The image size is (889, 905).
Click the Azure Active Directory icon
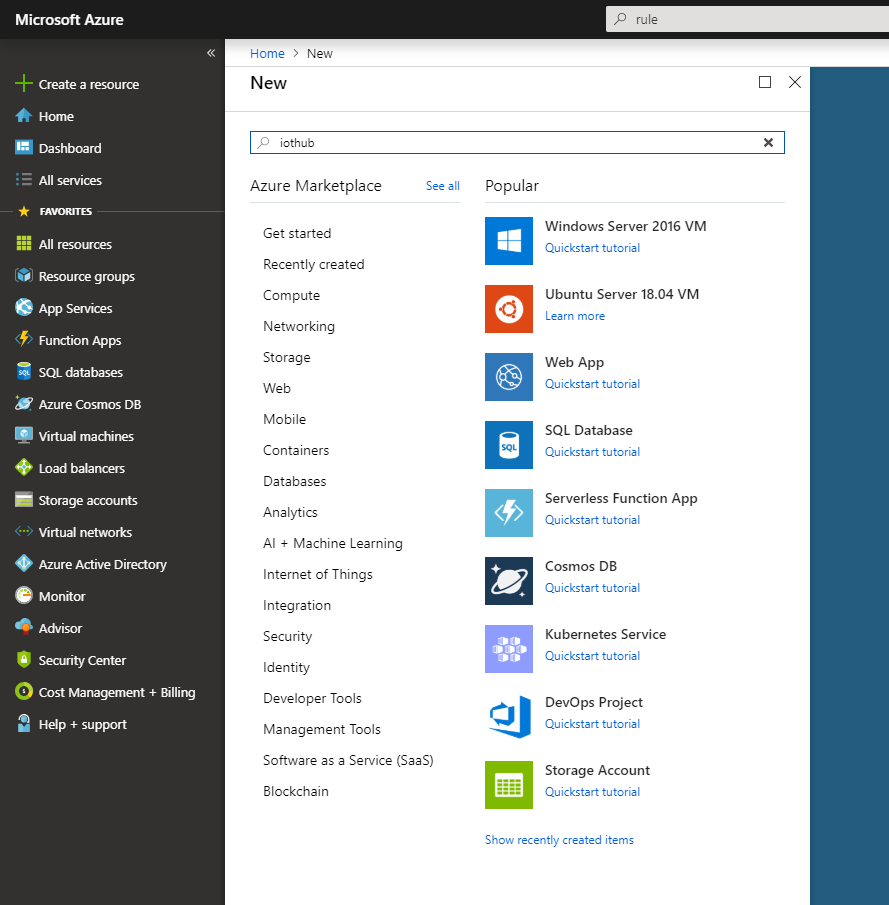click(x=24, y=564)
